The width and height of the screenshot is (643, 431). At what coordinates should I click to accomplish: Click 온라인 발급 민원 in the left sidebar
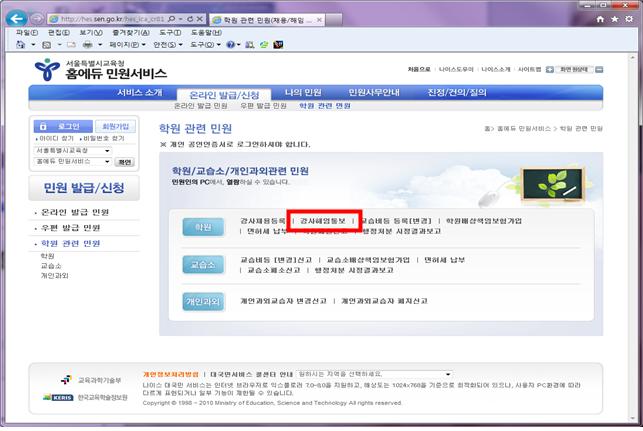75,212
